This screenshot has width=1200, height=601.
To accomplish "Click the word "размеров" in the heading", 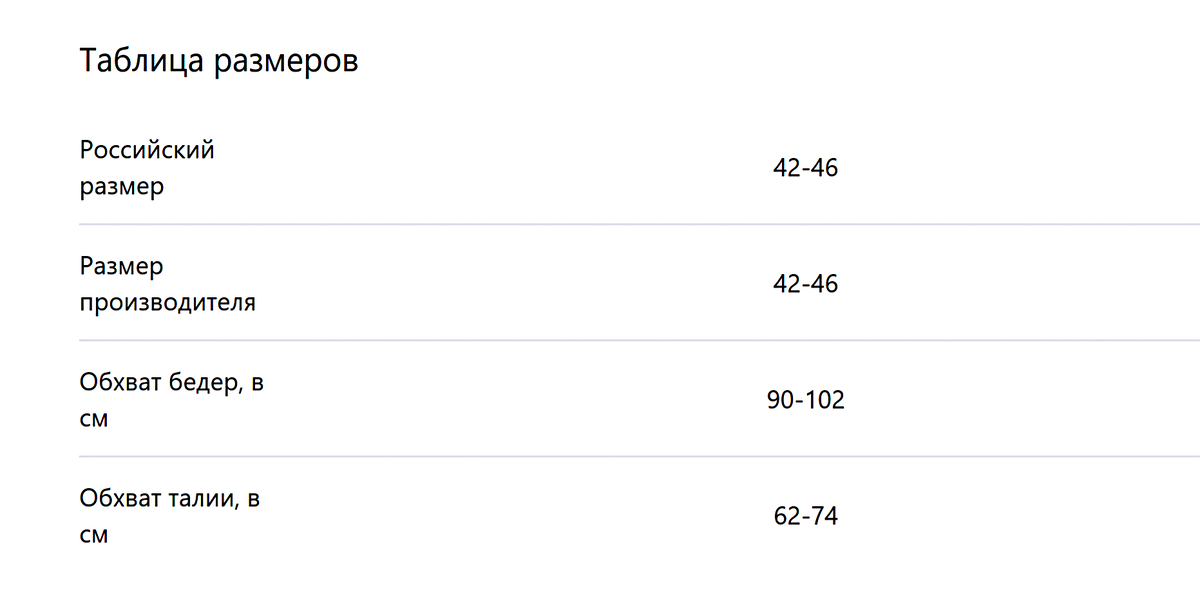I will [x=286, y=63].
